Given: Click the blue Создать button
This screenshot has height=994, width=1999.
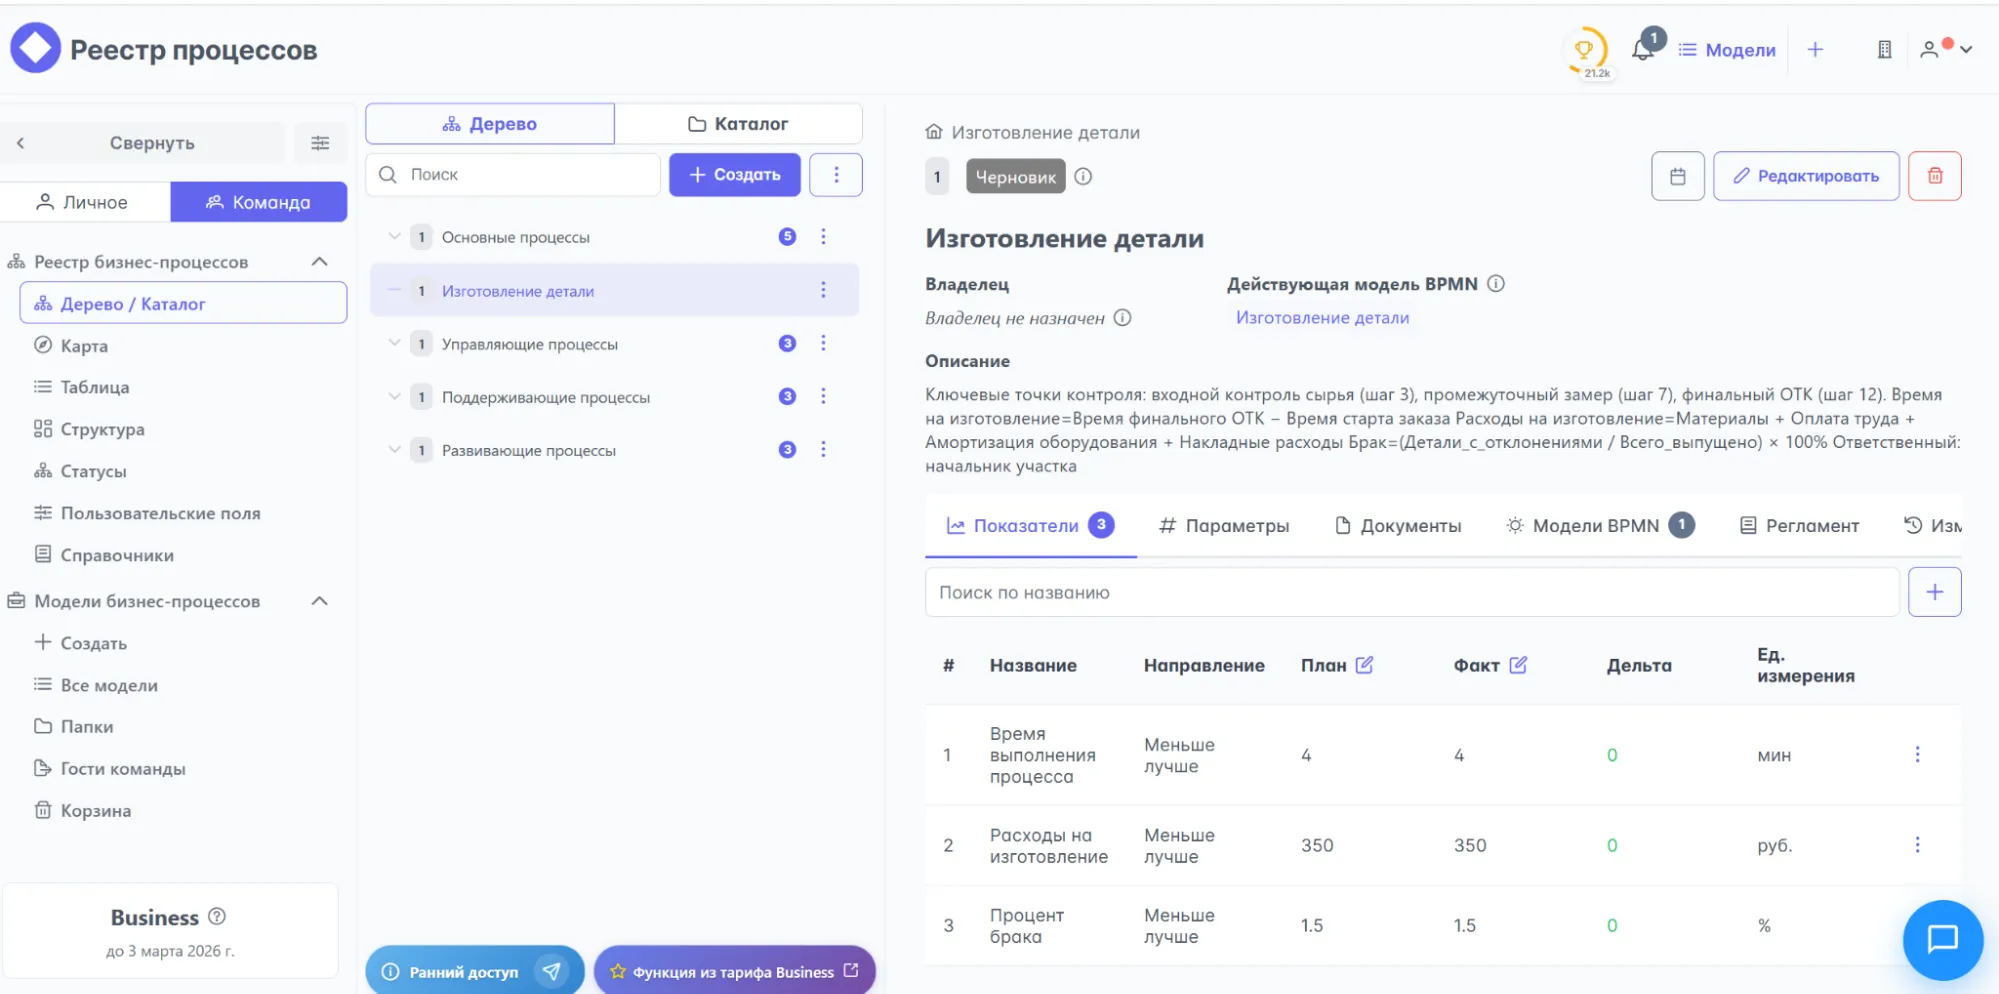Looking at the screenshot, I should [x=735, y=174].
